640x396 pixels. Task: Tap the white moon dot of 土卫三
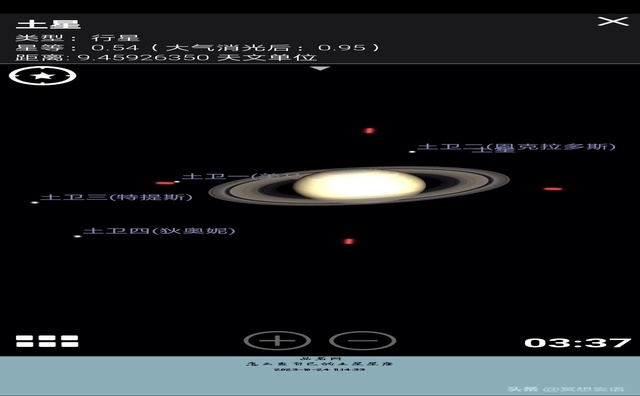coord(35,202)
